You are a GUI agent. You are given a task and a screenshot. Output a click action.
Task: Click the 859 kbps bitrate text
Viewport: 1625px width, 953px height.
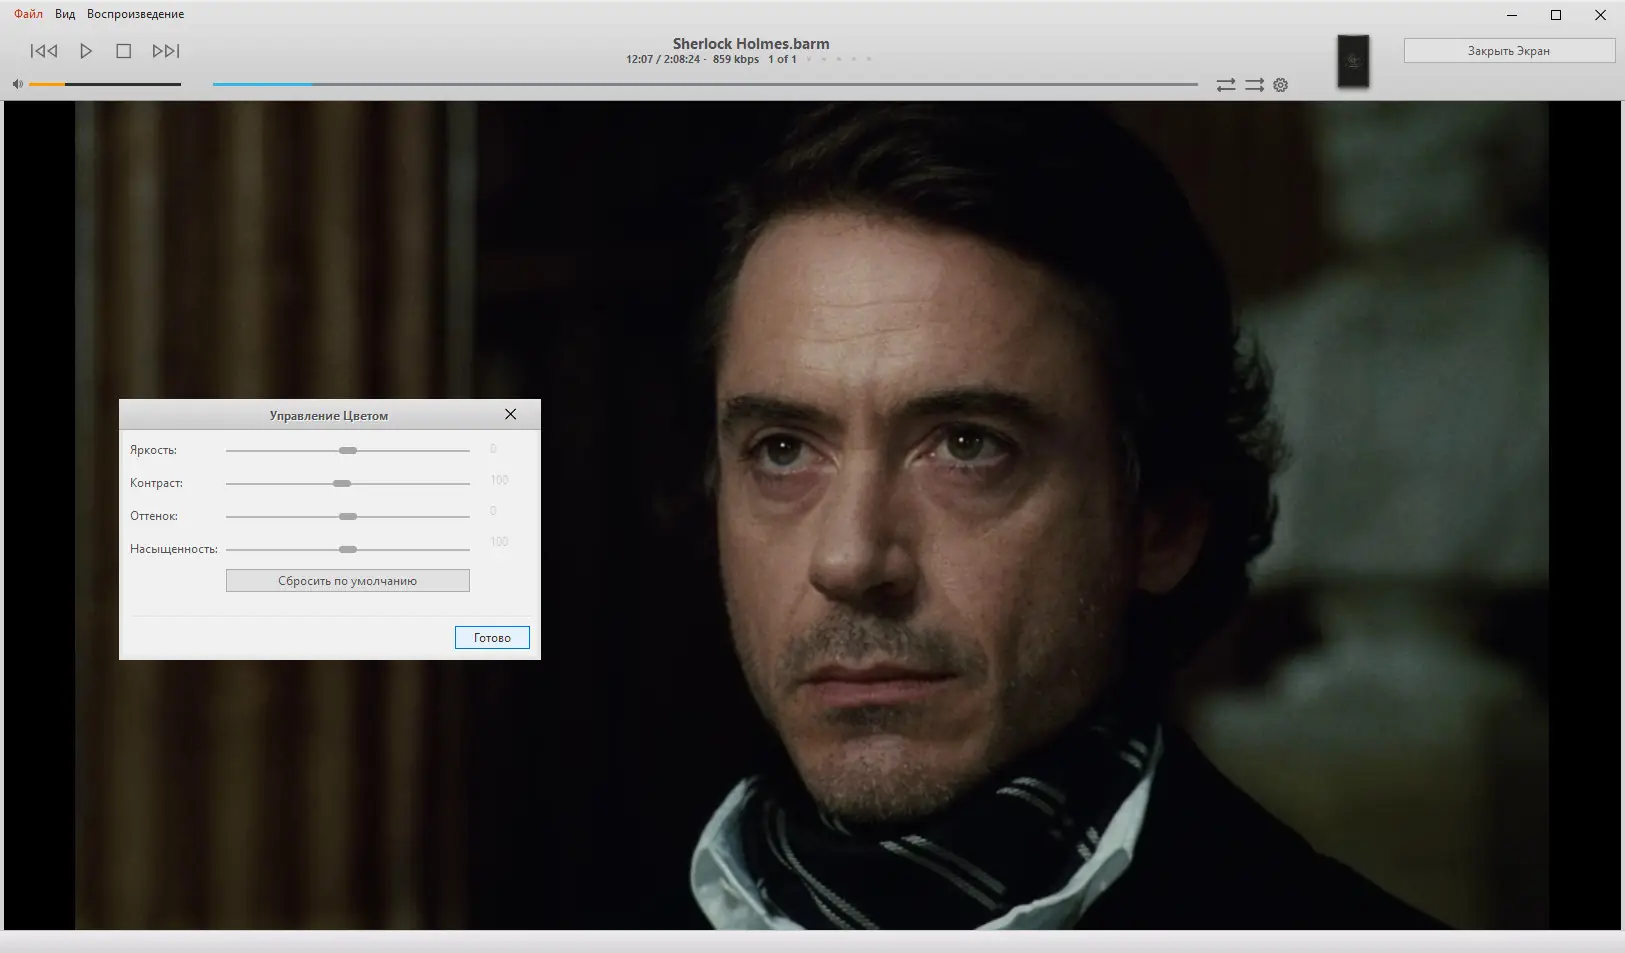(736, 60)
